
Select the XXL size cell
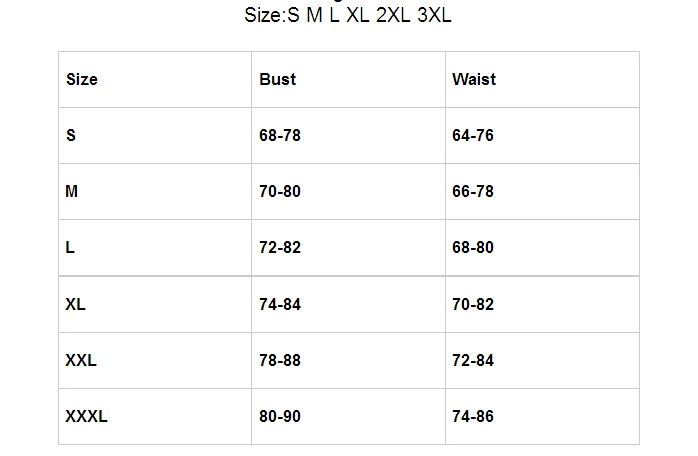tap(155, 360)
